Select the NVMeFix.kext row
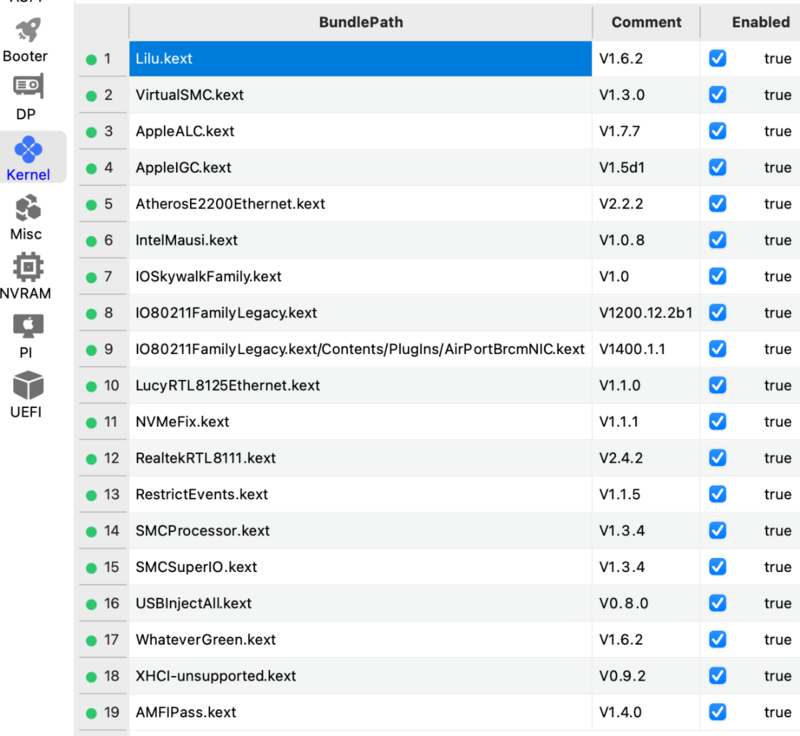The height and width of the screenshot is (736, 800). pyautogui.click(x=183, y=422)
